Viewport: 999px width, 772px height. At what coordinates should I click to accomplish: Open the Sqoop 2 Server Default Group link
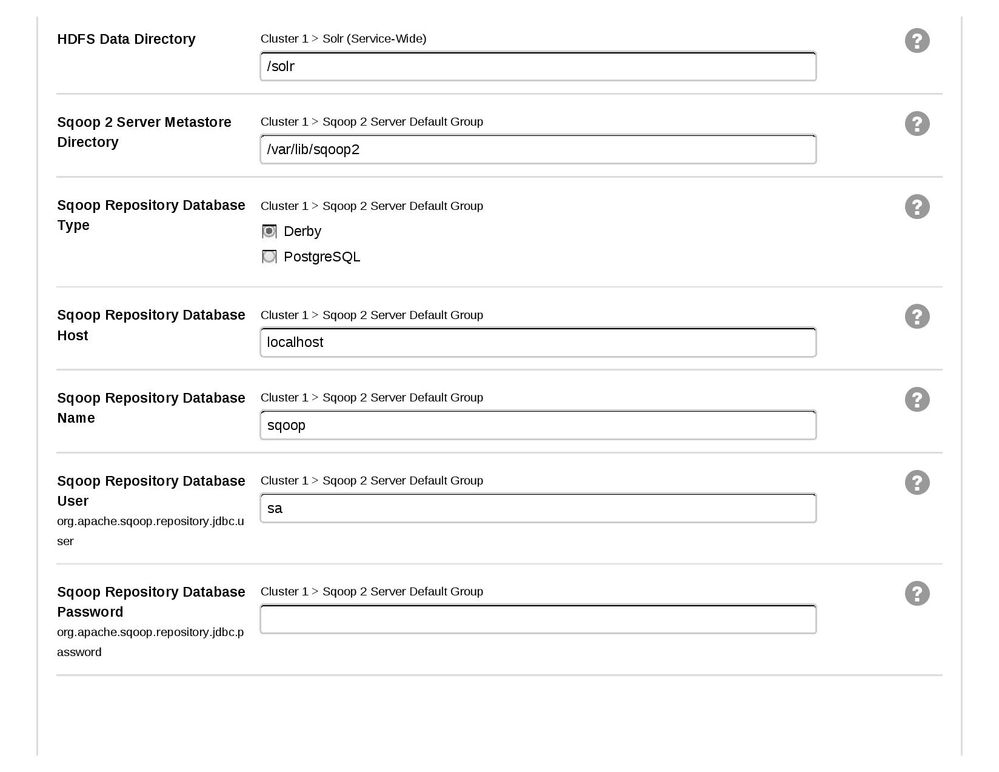(x=406, y=121)
